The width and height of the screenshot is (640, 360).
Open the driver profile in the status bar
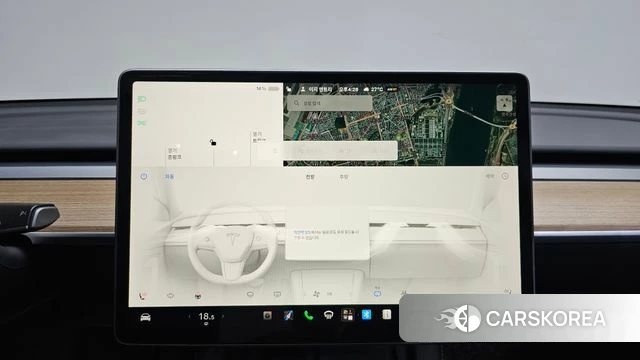[316, 89]
